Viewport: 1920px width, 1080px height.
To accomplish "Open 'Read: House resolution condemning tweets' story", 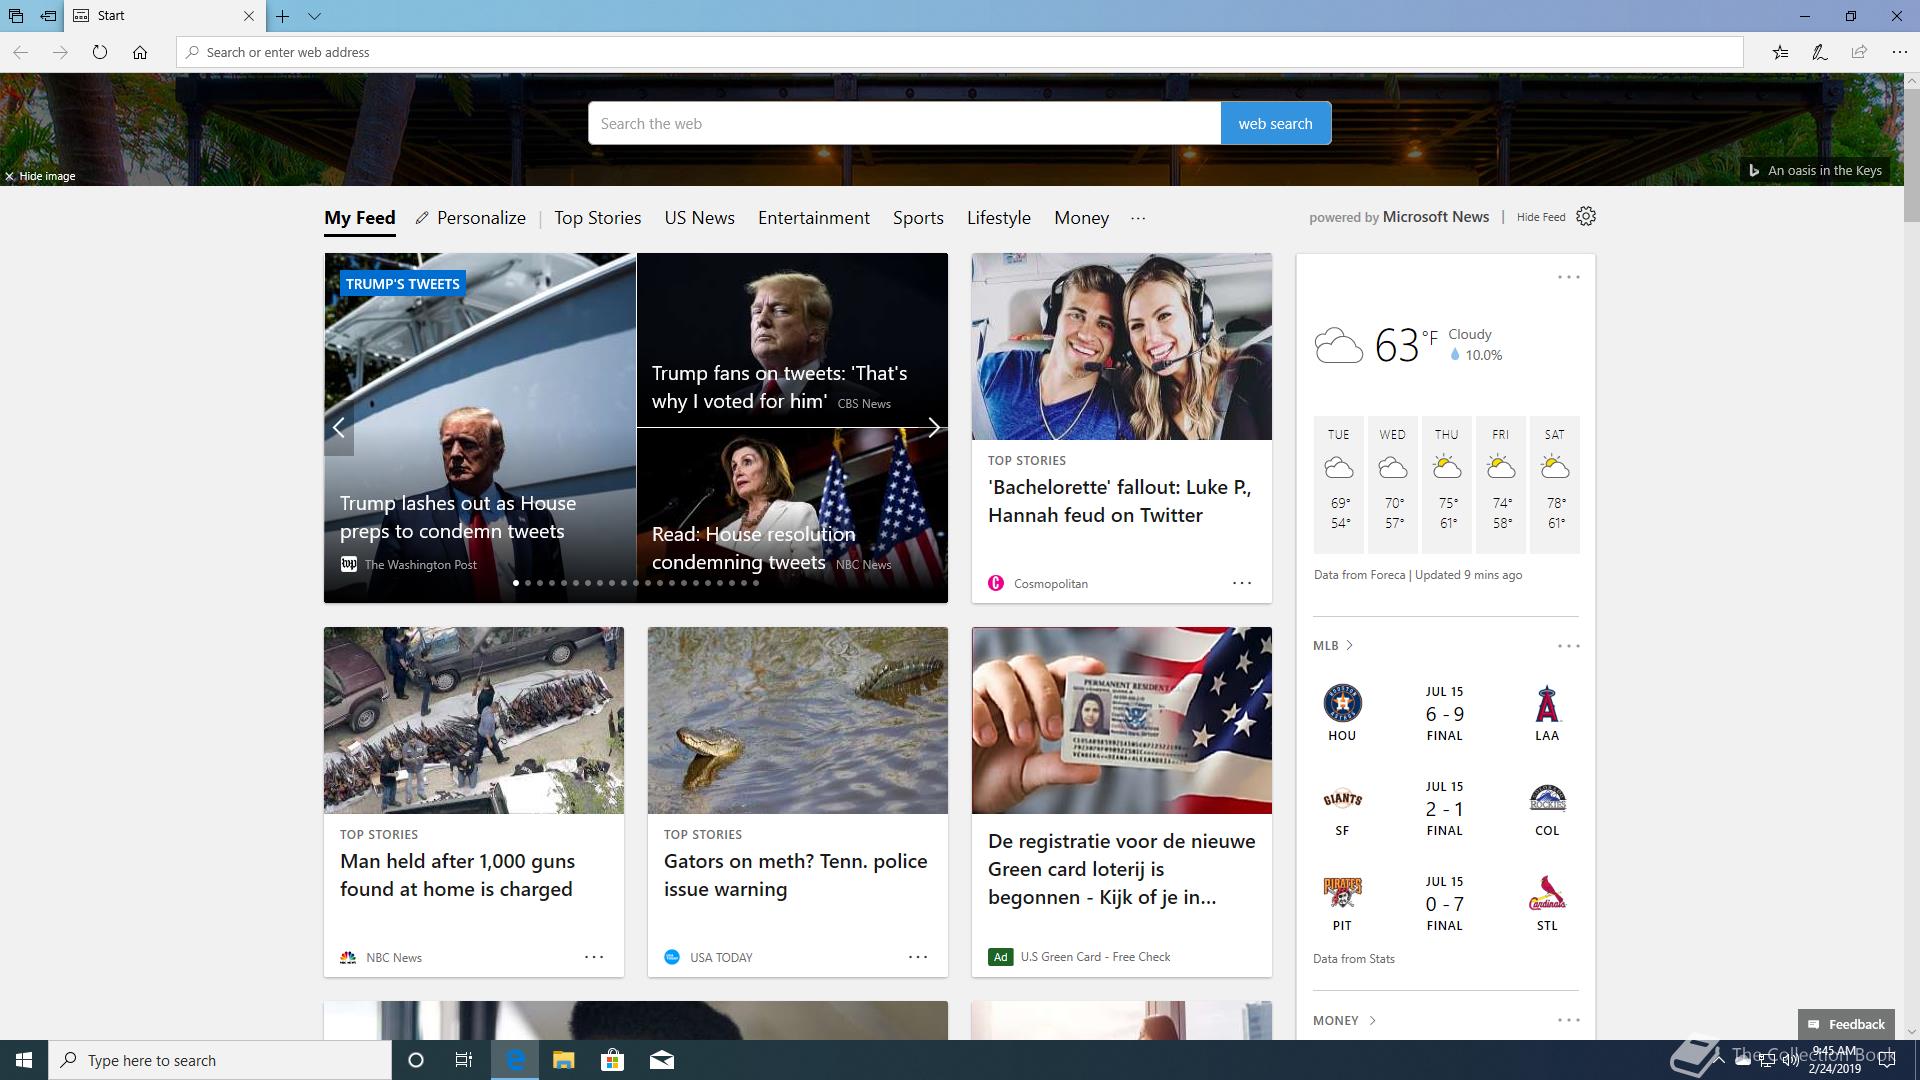I will click(x=754, y=548).
